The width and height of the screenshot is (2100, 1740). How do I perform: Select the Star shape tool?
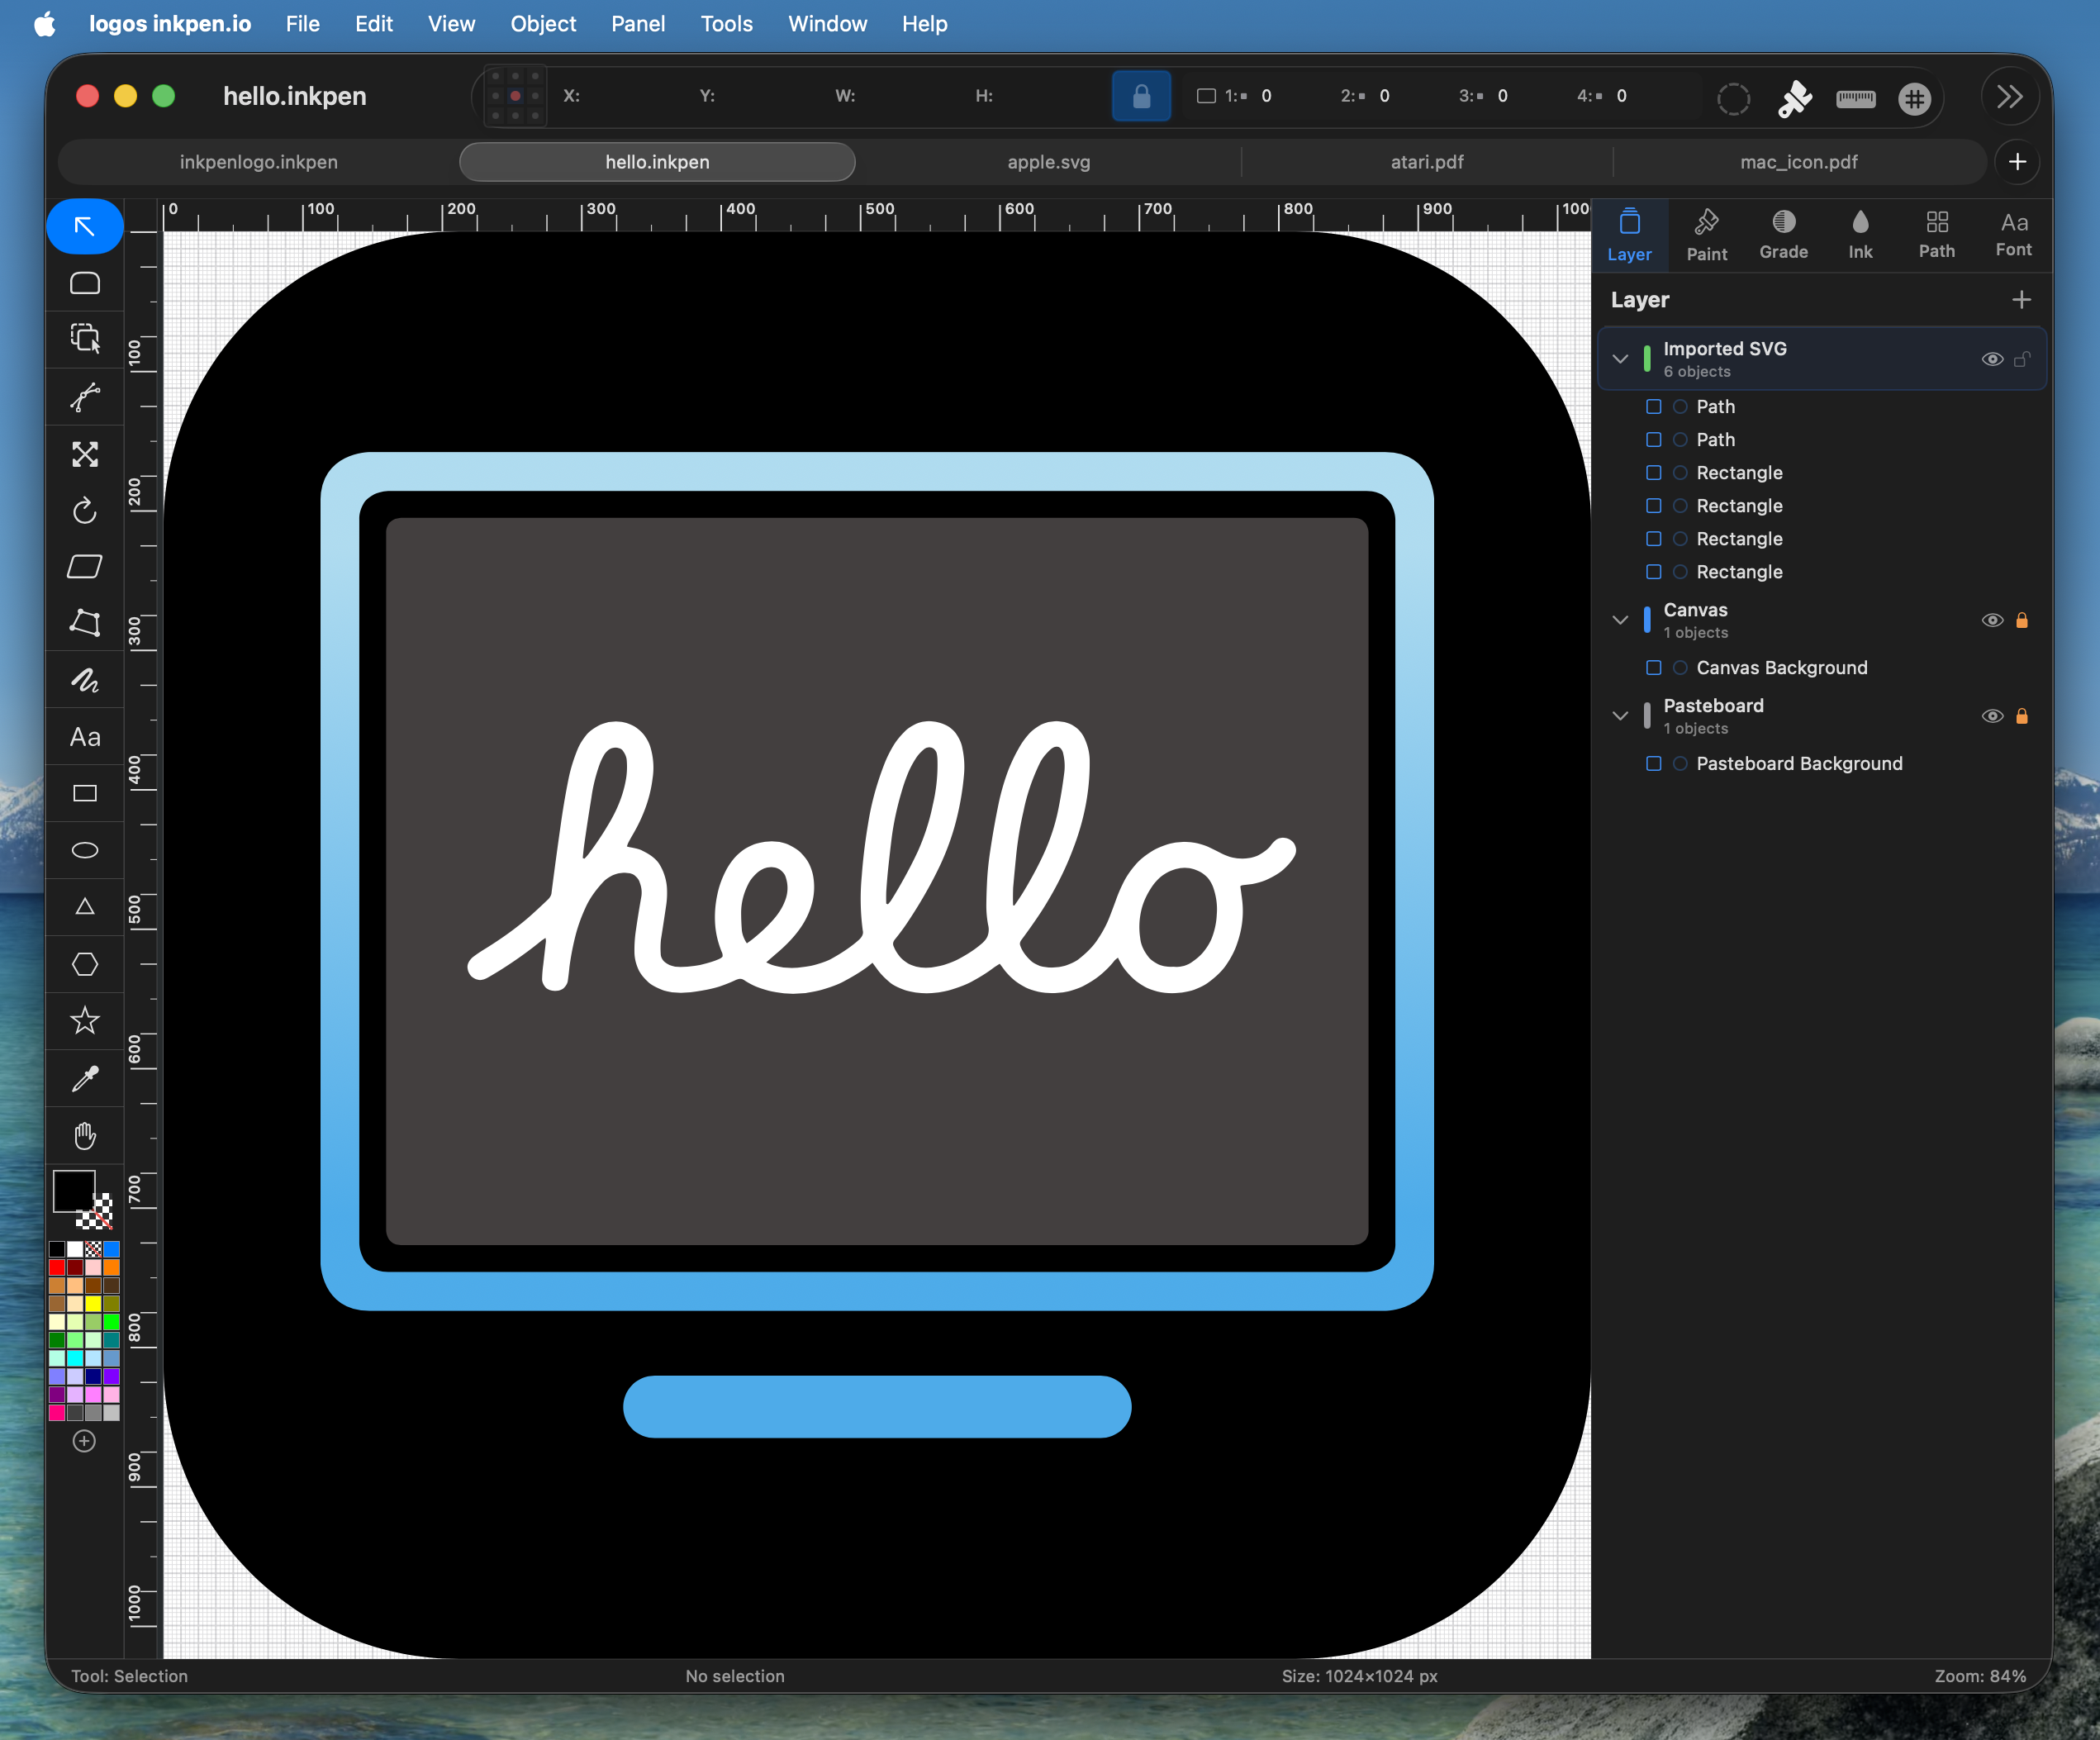click(x=85, y=1021)
